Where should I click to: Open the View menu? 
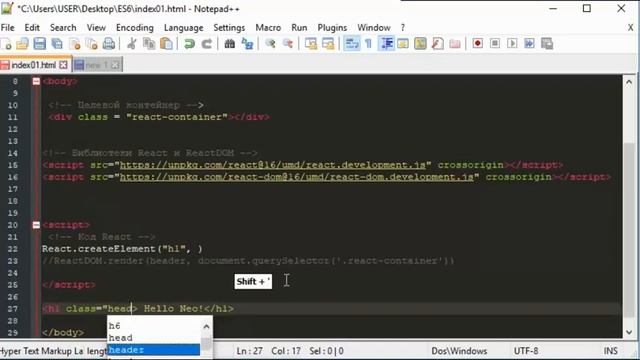[x=96, y=28]
